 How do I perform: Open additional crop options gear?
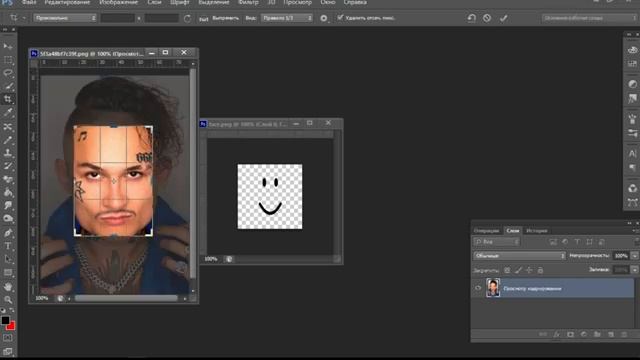click(x=324, y=18)
